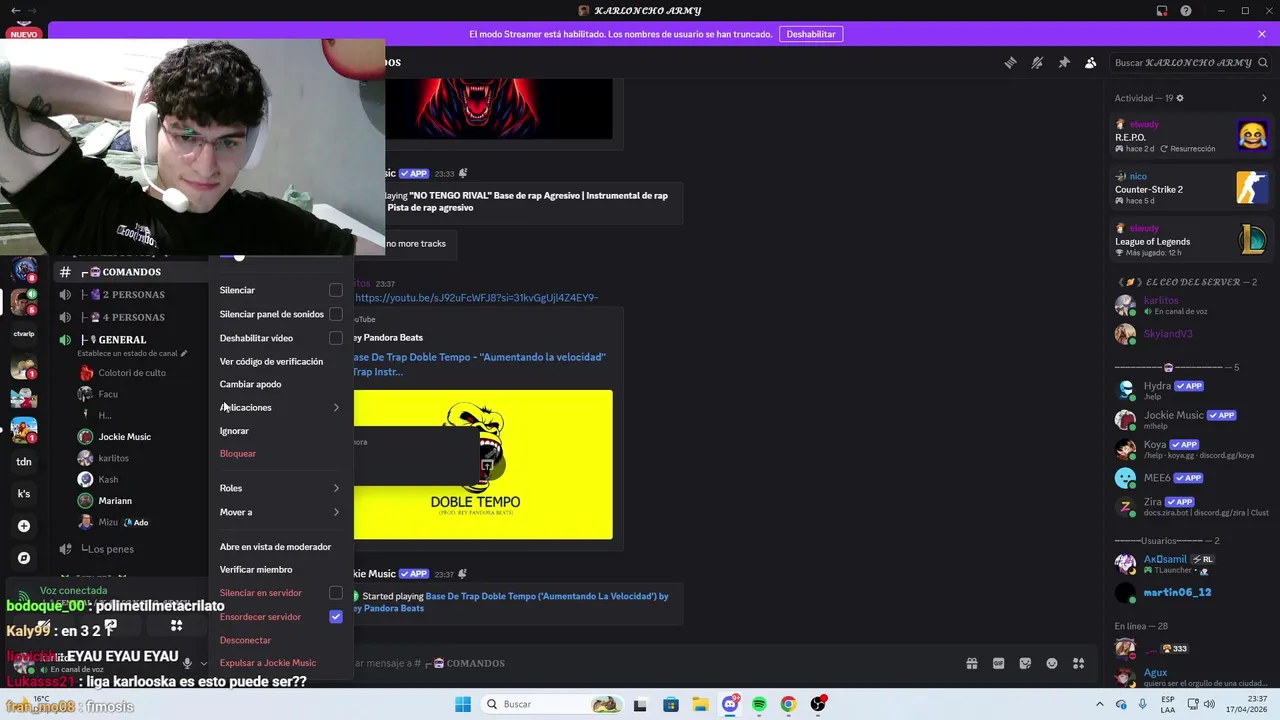Tick the Deshabilitar vídeo checkbox
The height and width of the screenshot is (720, 1280).
[336, 338]
